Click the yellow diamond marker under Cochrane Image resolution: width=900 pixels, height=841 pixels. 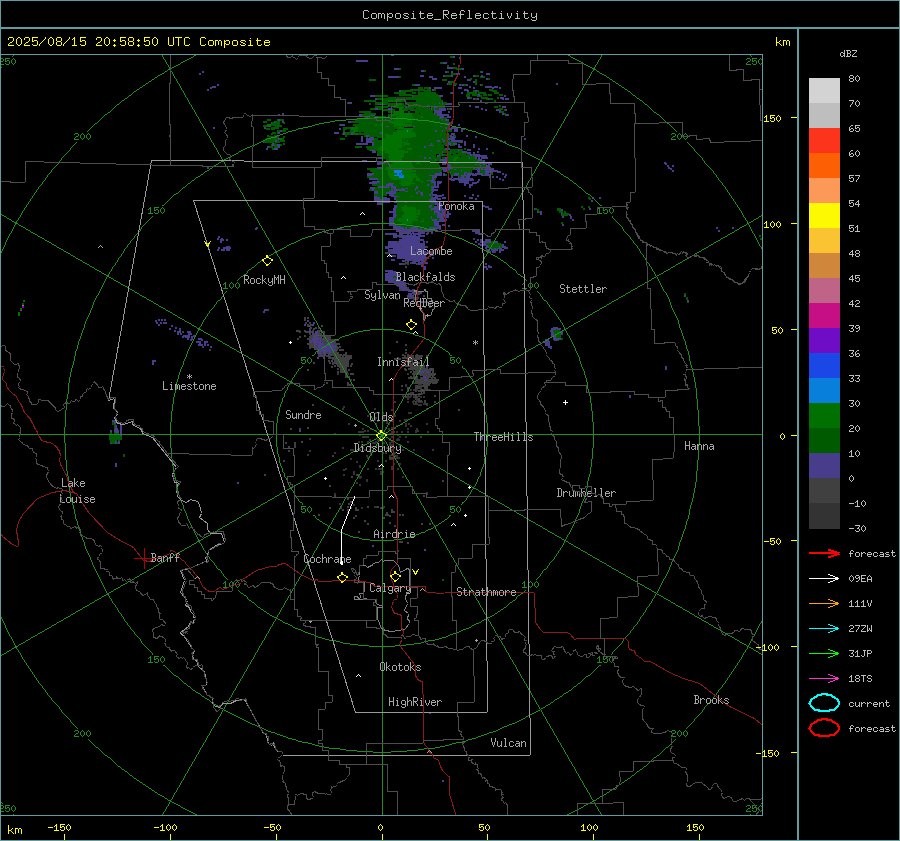(343, 577)
